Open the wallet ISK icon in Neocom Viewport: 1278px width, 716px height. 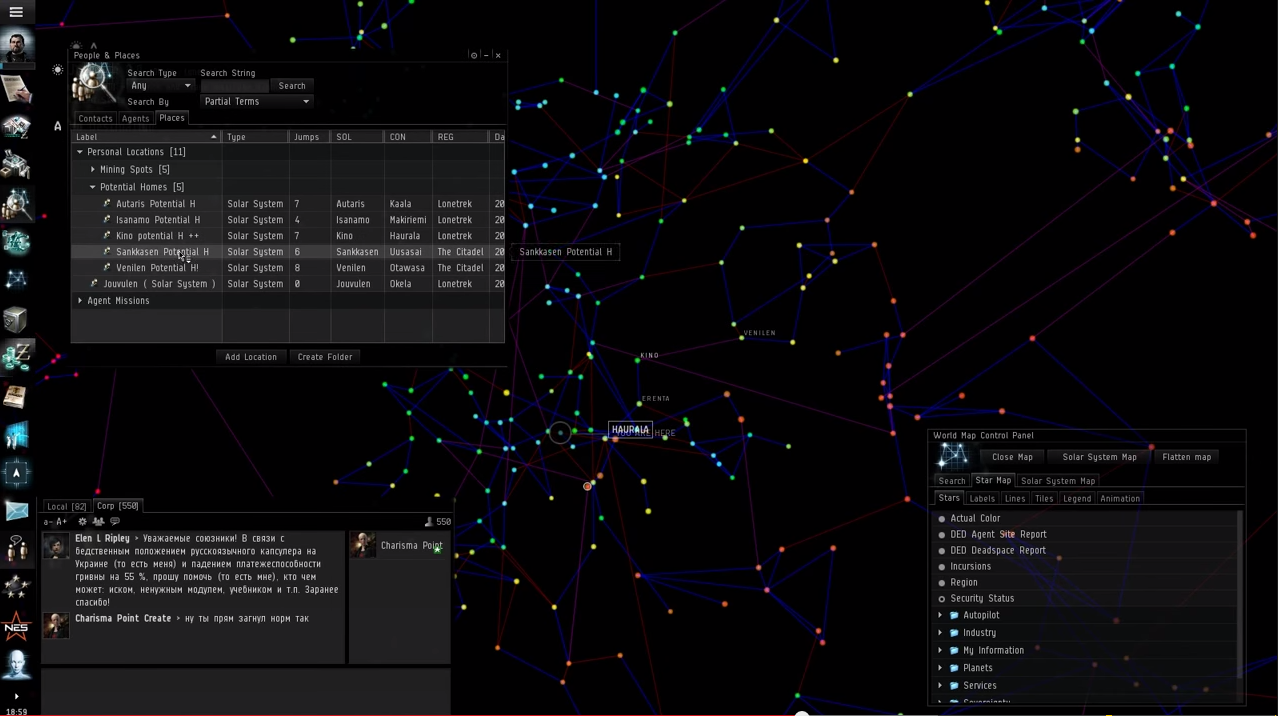(x=16, y=356)
